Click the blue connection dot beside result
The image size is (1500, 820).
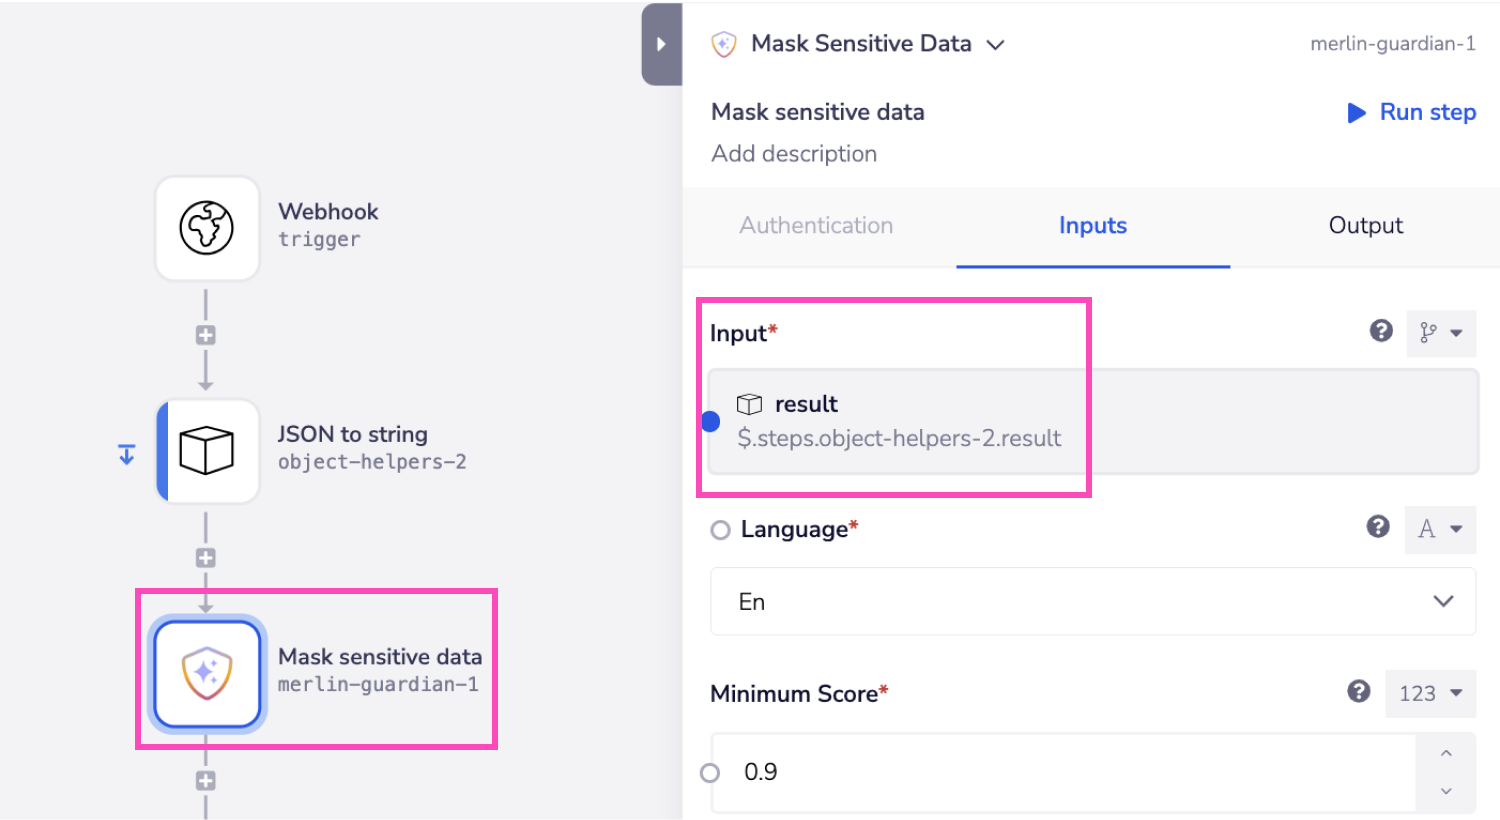tap(711, 421)
